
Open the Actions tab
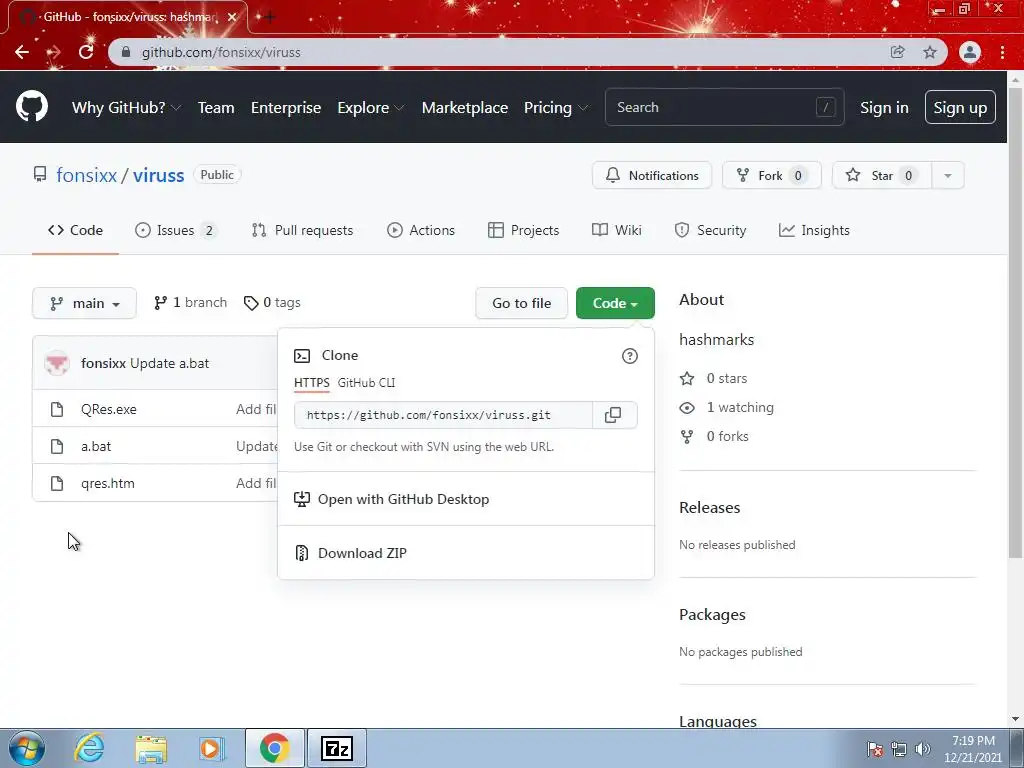421,231
